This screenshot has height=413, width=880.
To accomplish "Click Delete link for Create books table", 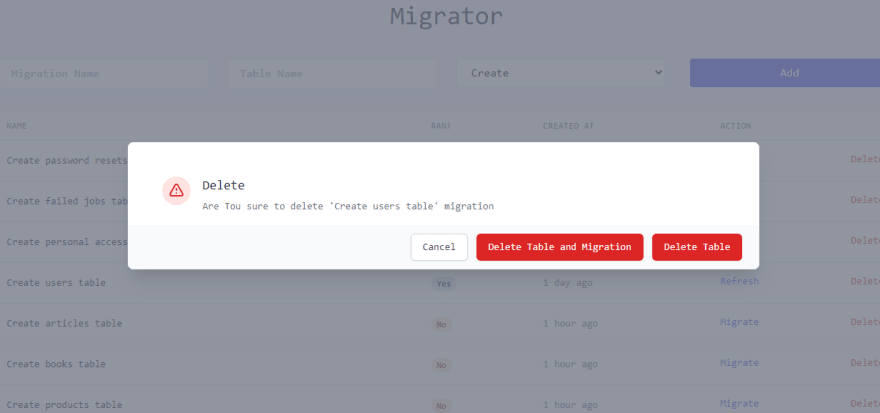I will click(x=865, y=363).
